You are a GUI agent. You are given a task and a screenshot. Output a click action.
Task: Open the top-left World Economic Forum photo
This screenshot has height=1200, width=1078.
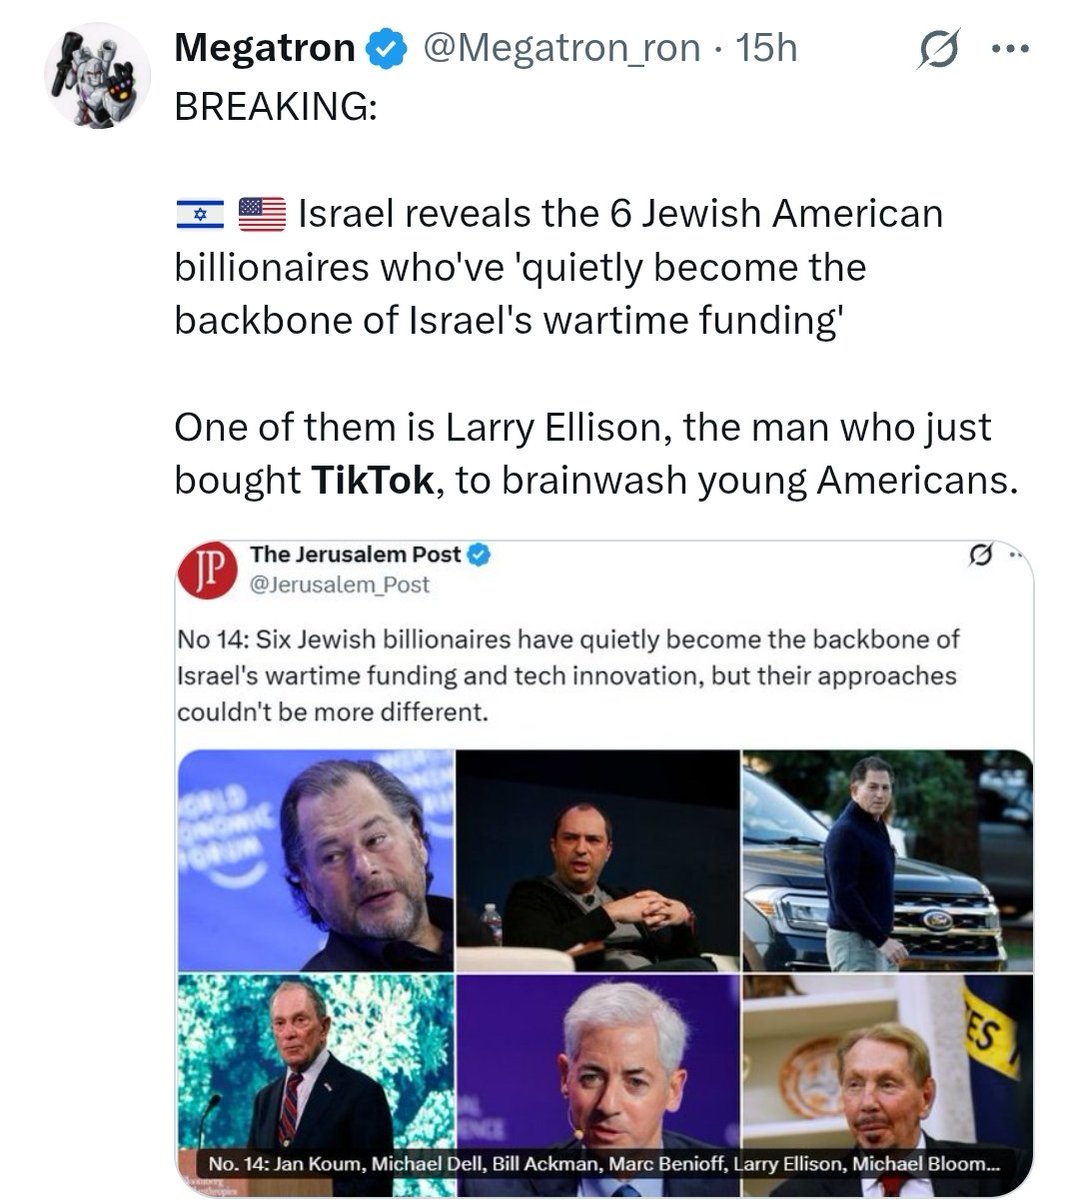point(316,860)
